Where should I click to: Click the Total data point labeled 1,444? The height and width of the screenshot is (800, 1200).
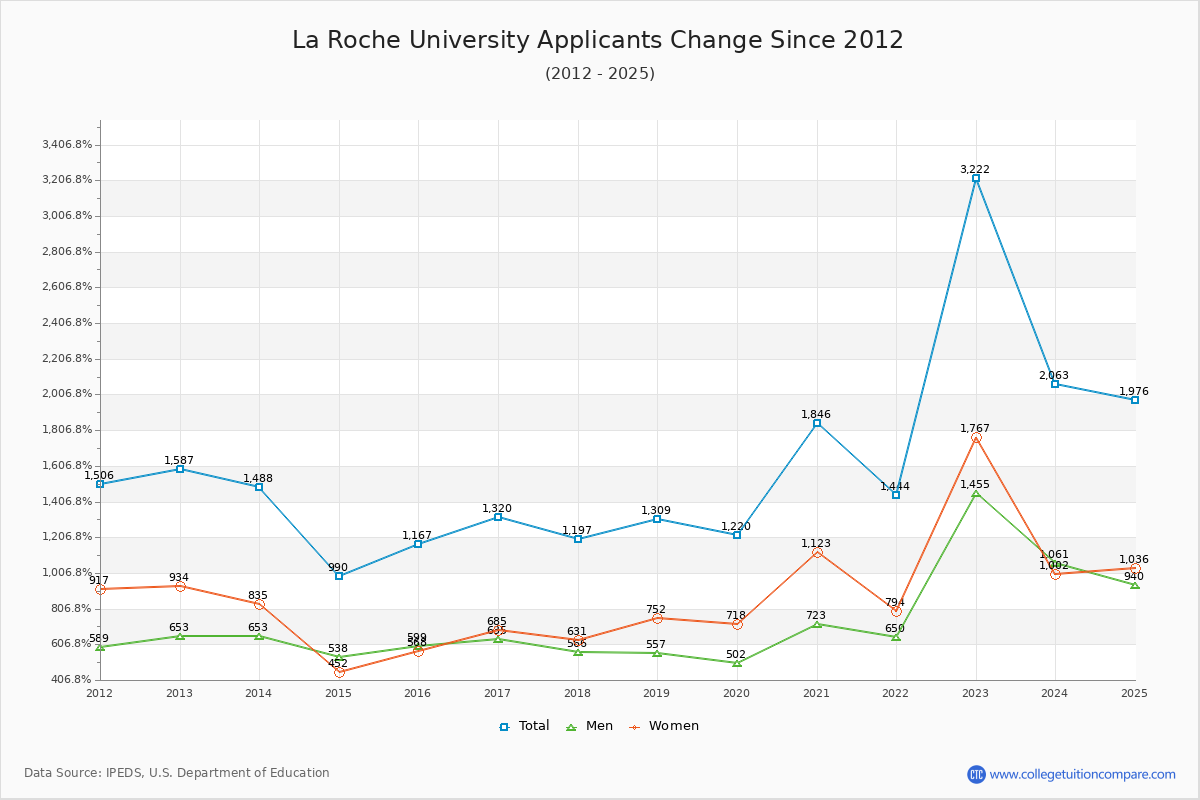pyautogui.click(x=896, y=495)
